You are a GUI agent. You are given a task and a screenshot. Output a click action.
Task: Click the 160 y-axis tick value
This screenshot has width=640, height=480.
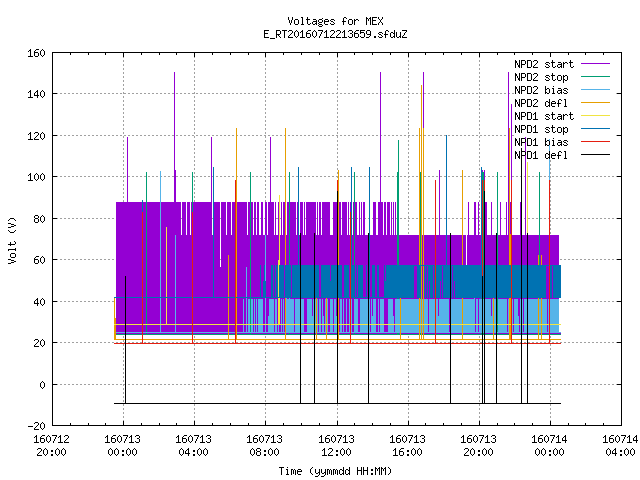tap(36, 53)
